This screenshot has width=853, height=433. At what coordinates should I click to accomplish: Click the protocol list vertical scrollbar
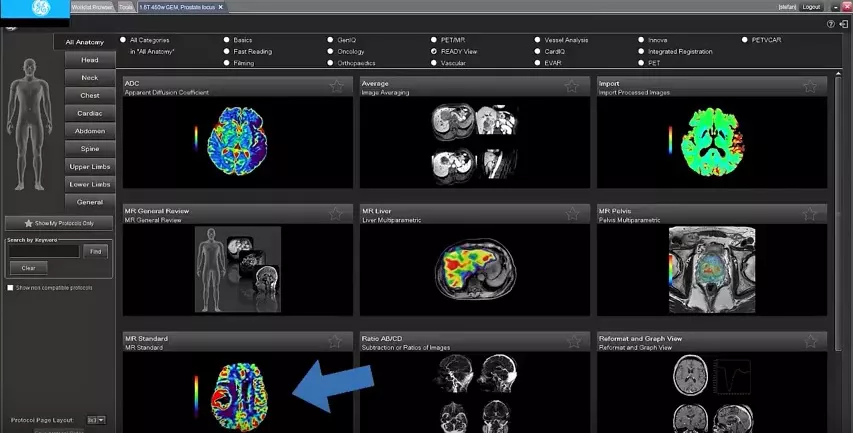(x=838, y=212)
